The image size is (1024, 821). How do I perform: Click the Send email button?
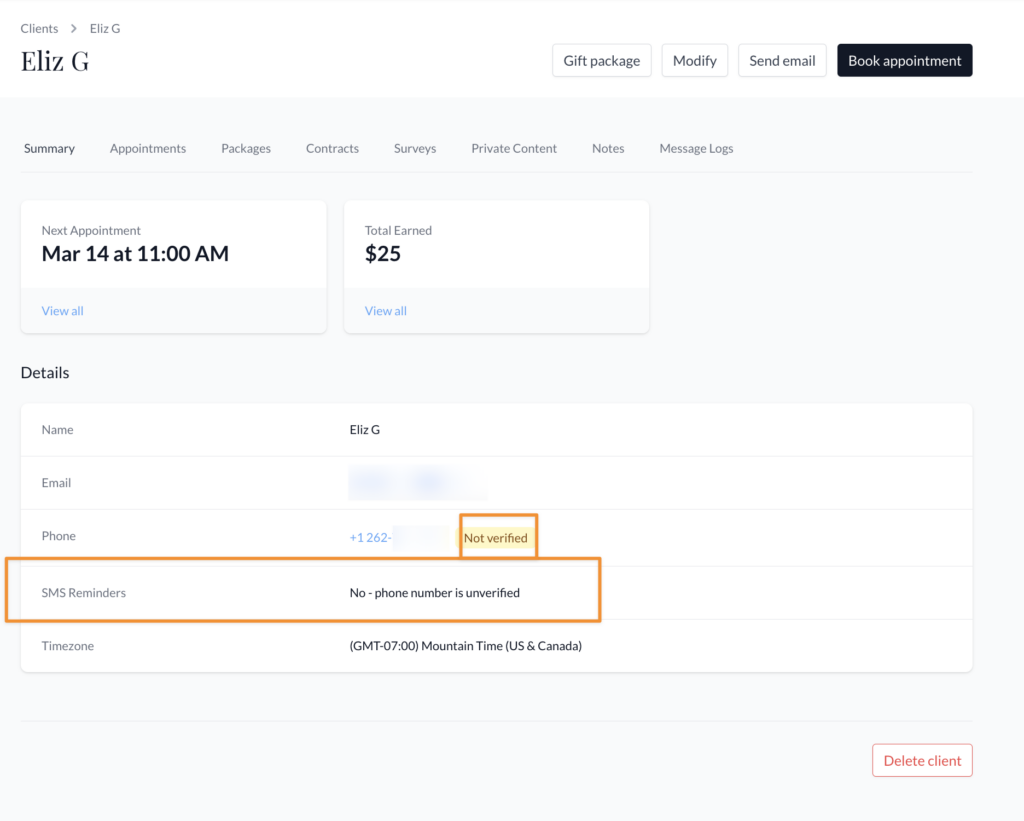tap(782, 61)
